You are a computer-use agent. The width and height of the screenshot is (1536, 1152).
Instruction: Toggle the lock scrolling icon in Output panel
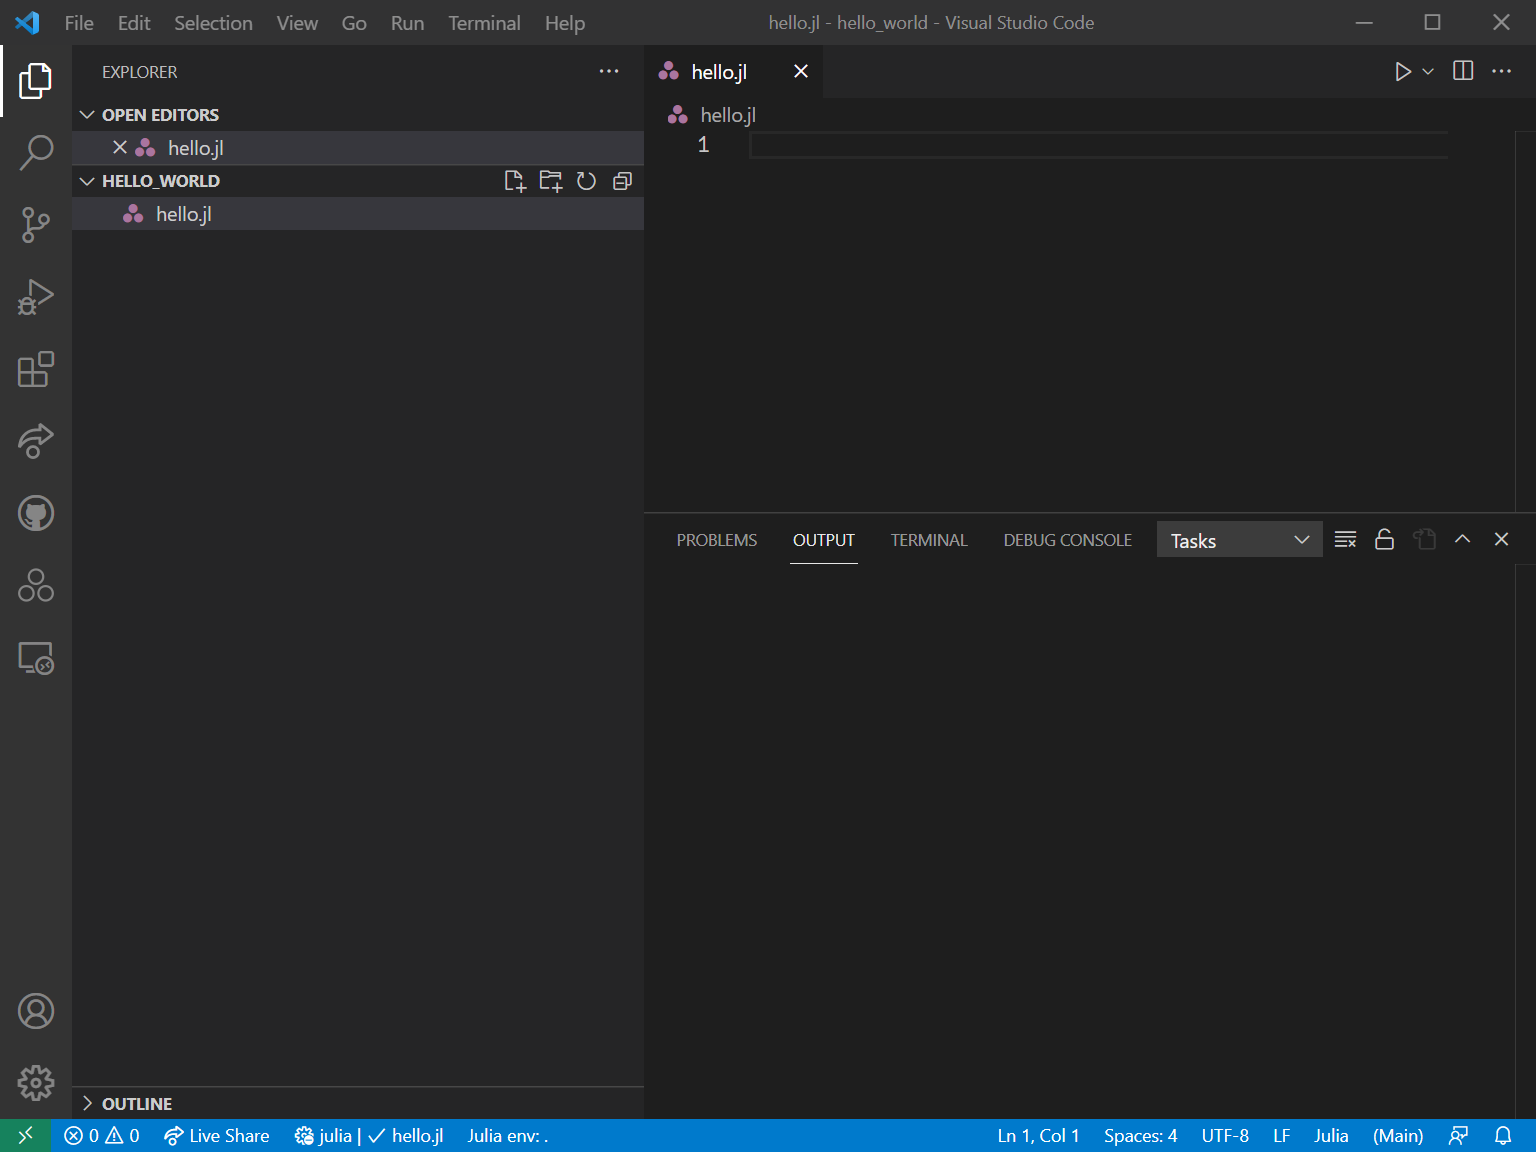[x=1384, y=539]
